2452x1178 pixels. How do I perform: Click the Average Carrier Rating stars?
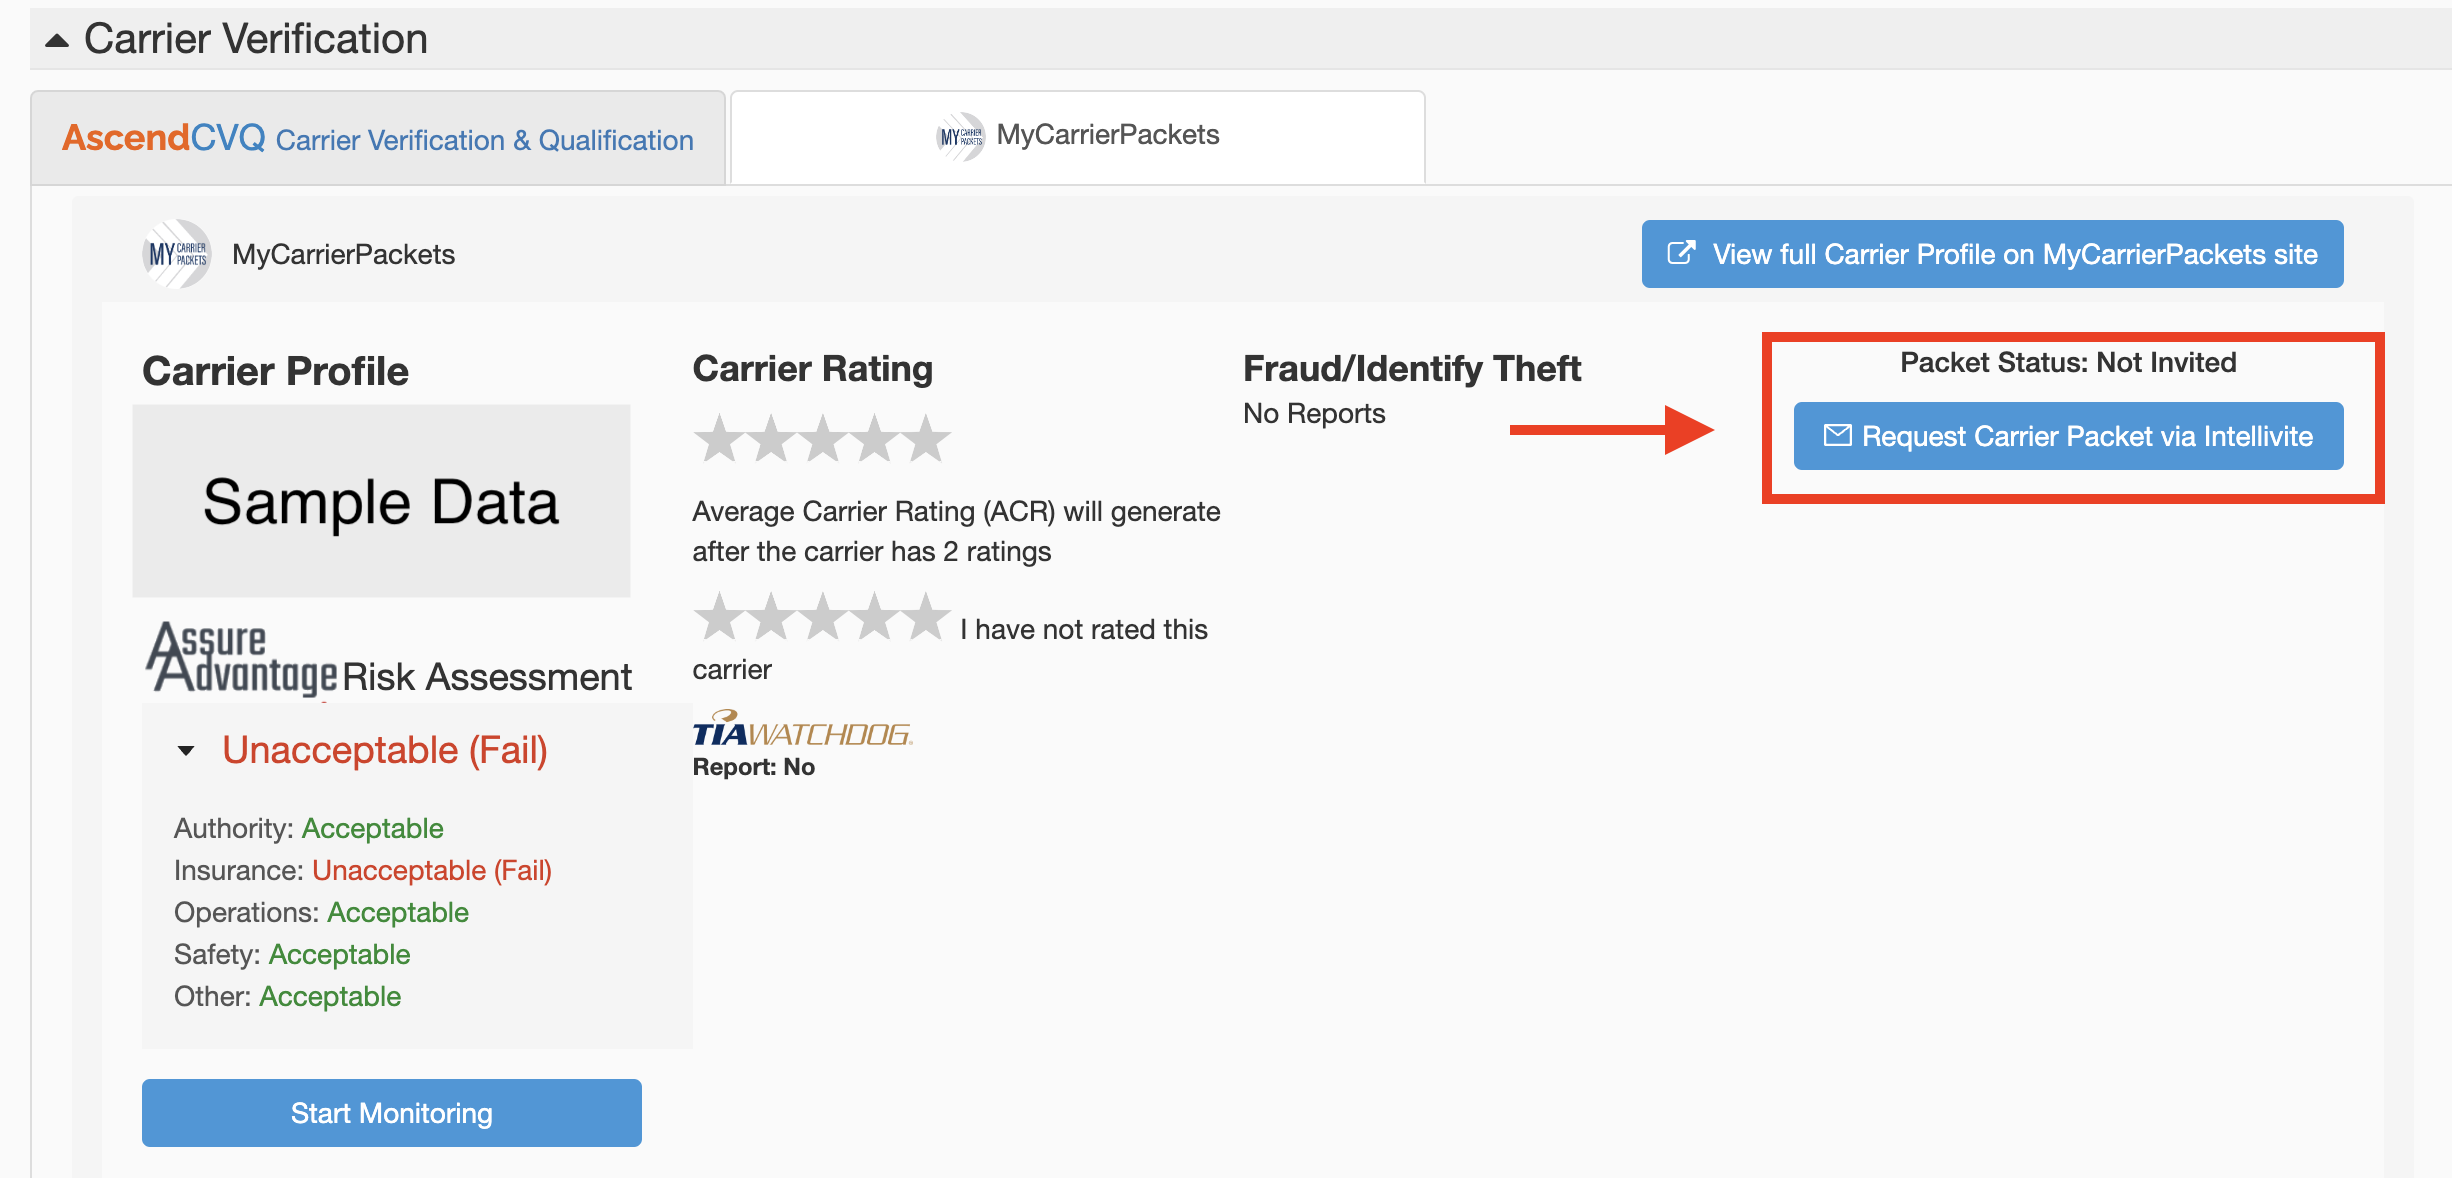(822, 438)
